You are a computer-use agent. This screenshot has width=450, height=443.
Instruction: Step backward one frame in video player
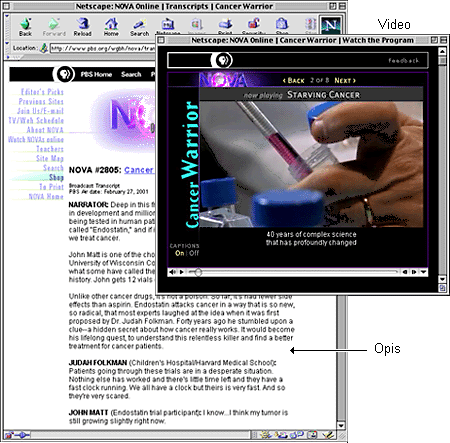(x=404, y=272)
